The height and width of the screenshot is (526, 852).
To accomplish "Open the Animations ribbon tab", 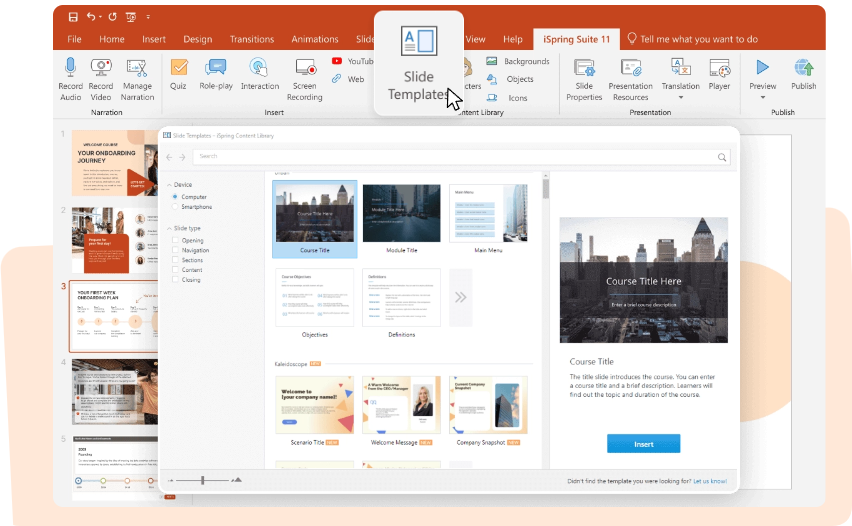I will 315,39.
